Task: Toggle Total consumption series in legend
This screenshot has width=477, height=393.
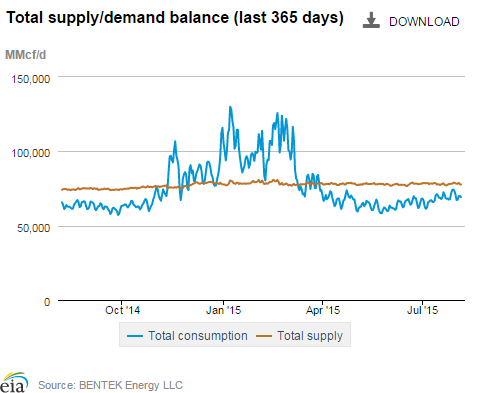Action: pyautogui.click(x=187, y=336)
